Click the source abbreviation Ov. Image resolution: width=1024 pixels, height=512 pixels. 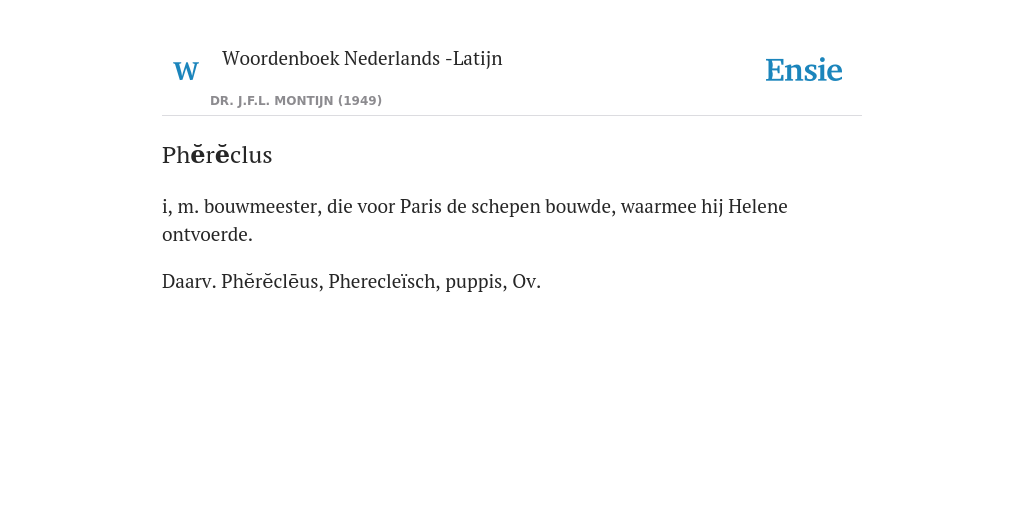tap(526, 281)
